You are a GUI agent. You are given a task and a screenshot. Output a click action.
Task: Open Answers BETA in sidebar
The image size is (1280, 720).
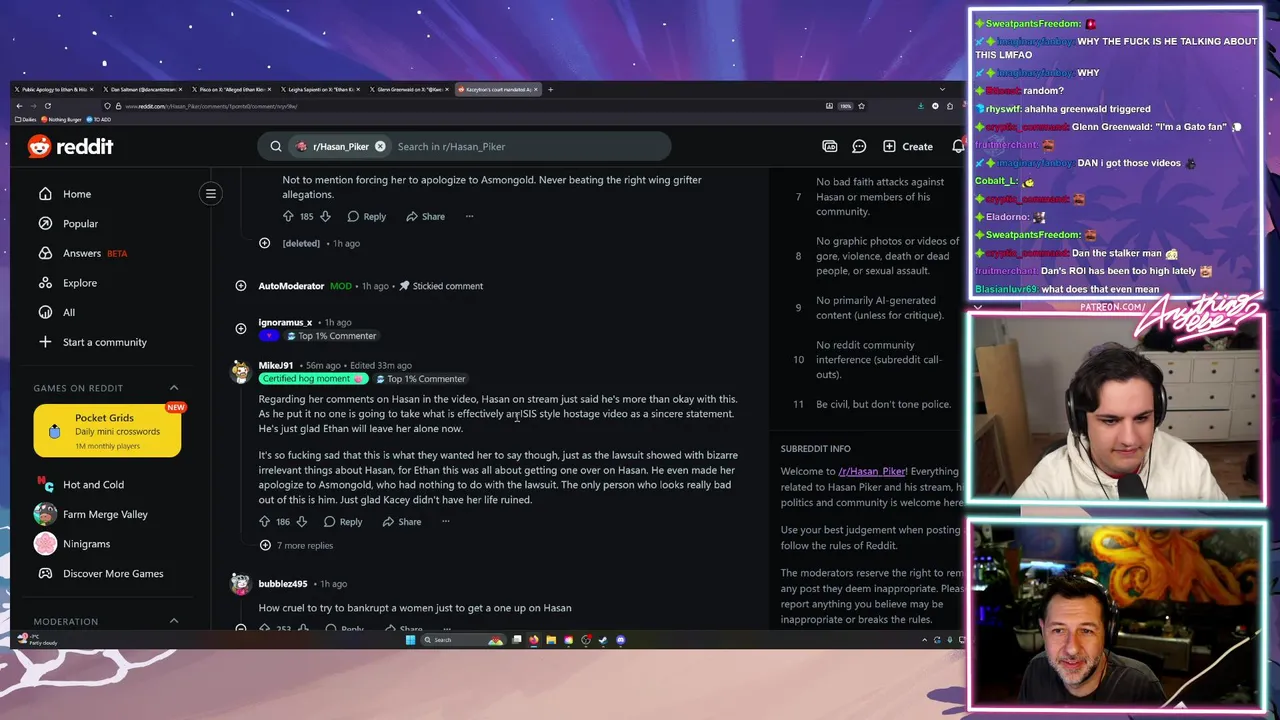(82, 253)
